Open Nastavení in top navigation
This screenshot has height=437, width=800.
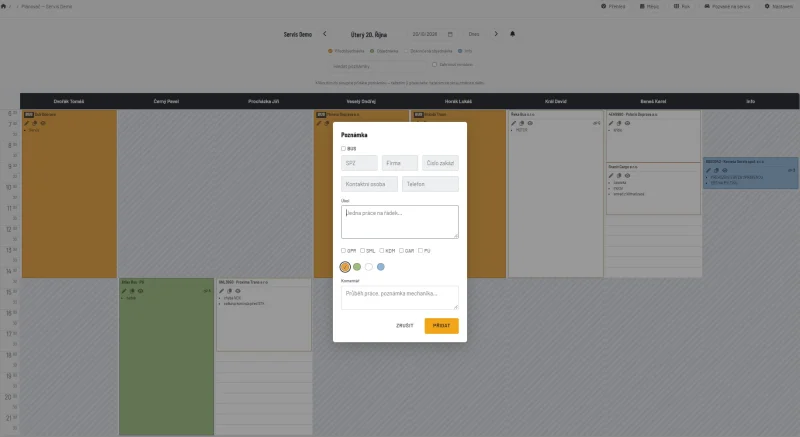point(779,6)
